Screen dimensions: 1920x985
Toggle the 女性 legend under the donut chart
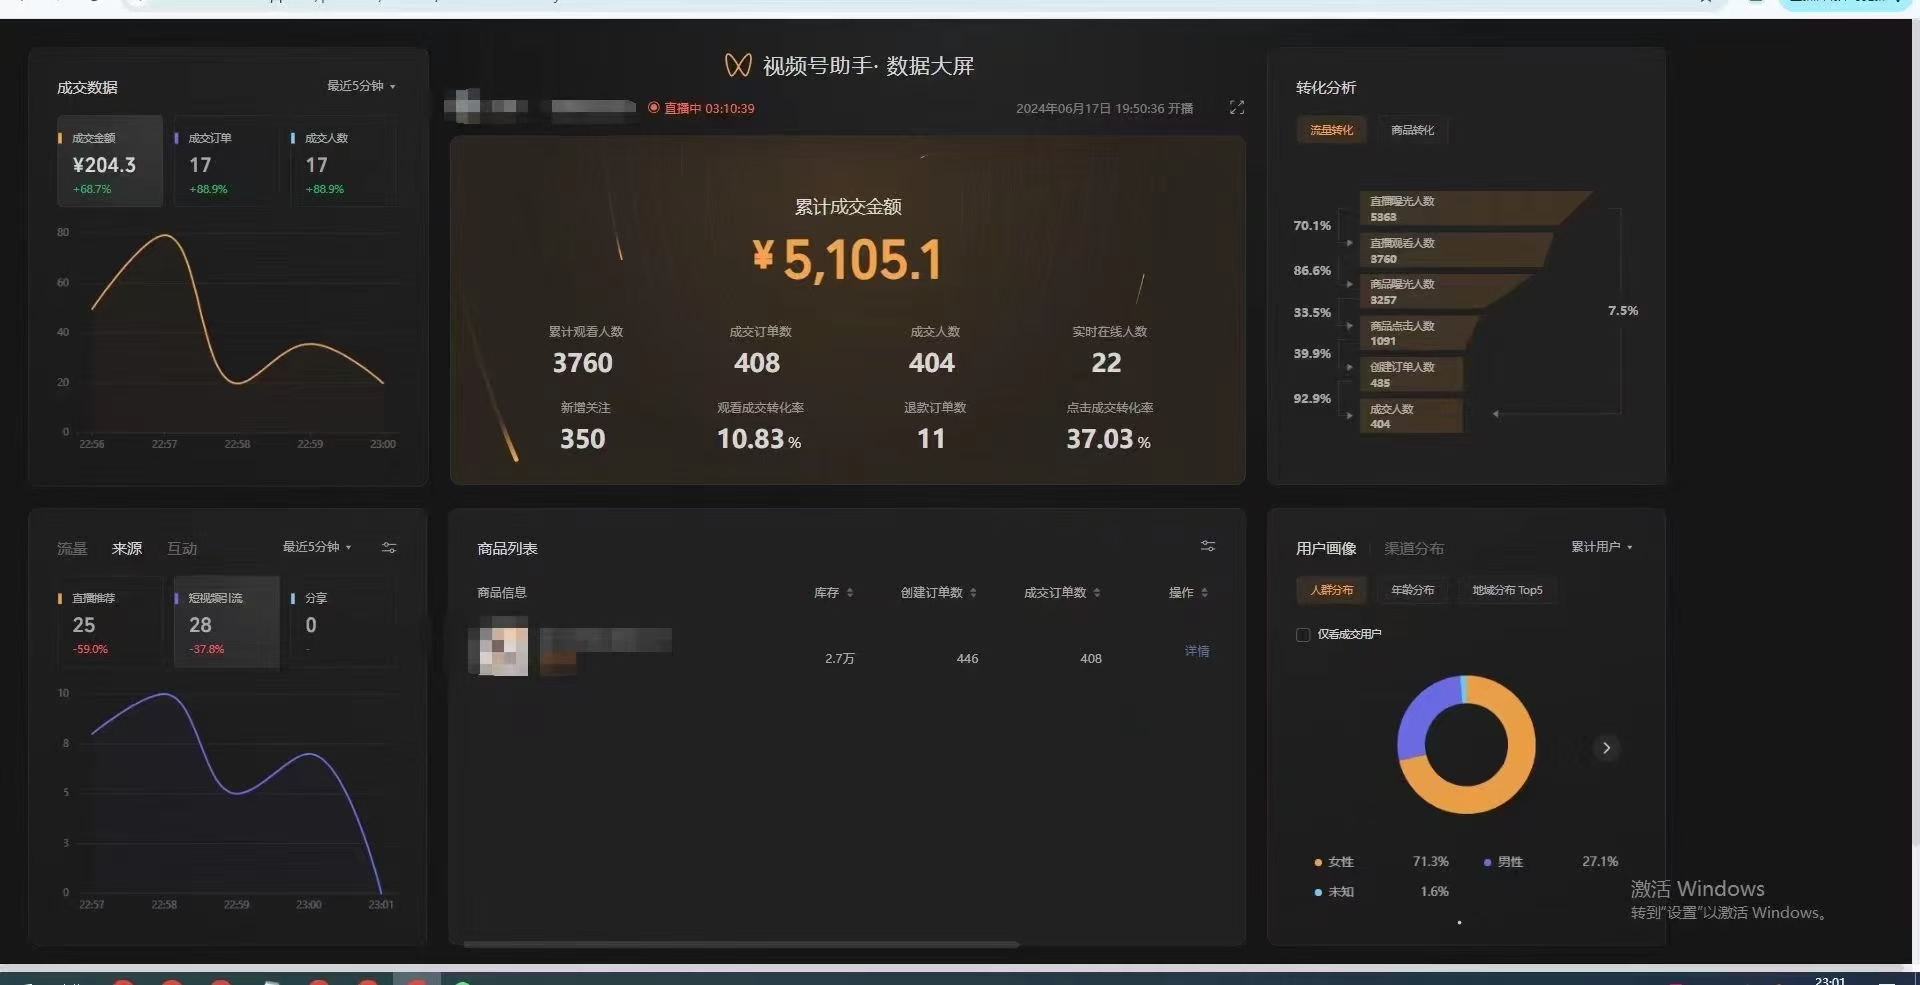click(1341, 861)
